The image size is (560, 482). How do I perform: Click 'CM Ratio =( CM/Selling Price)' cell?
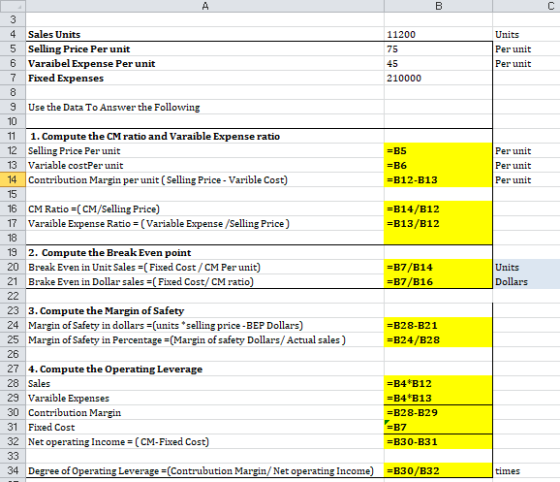click(205, 209)
